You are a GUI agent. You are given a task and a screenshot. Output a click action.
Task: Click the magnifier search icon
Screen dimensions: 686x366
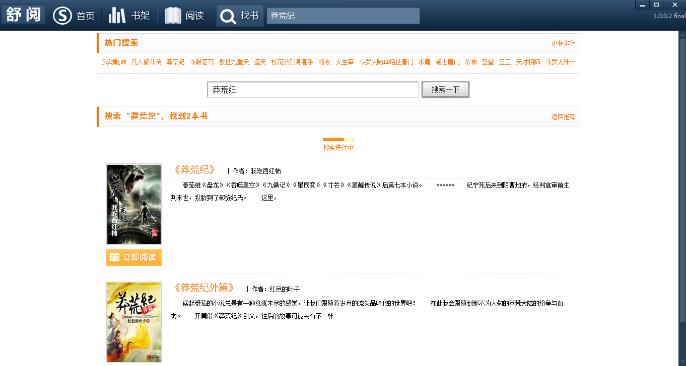click(x=228, y=17)
